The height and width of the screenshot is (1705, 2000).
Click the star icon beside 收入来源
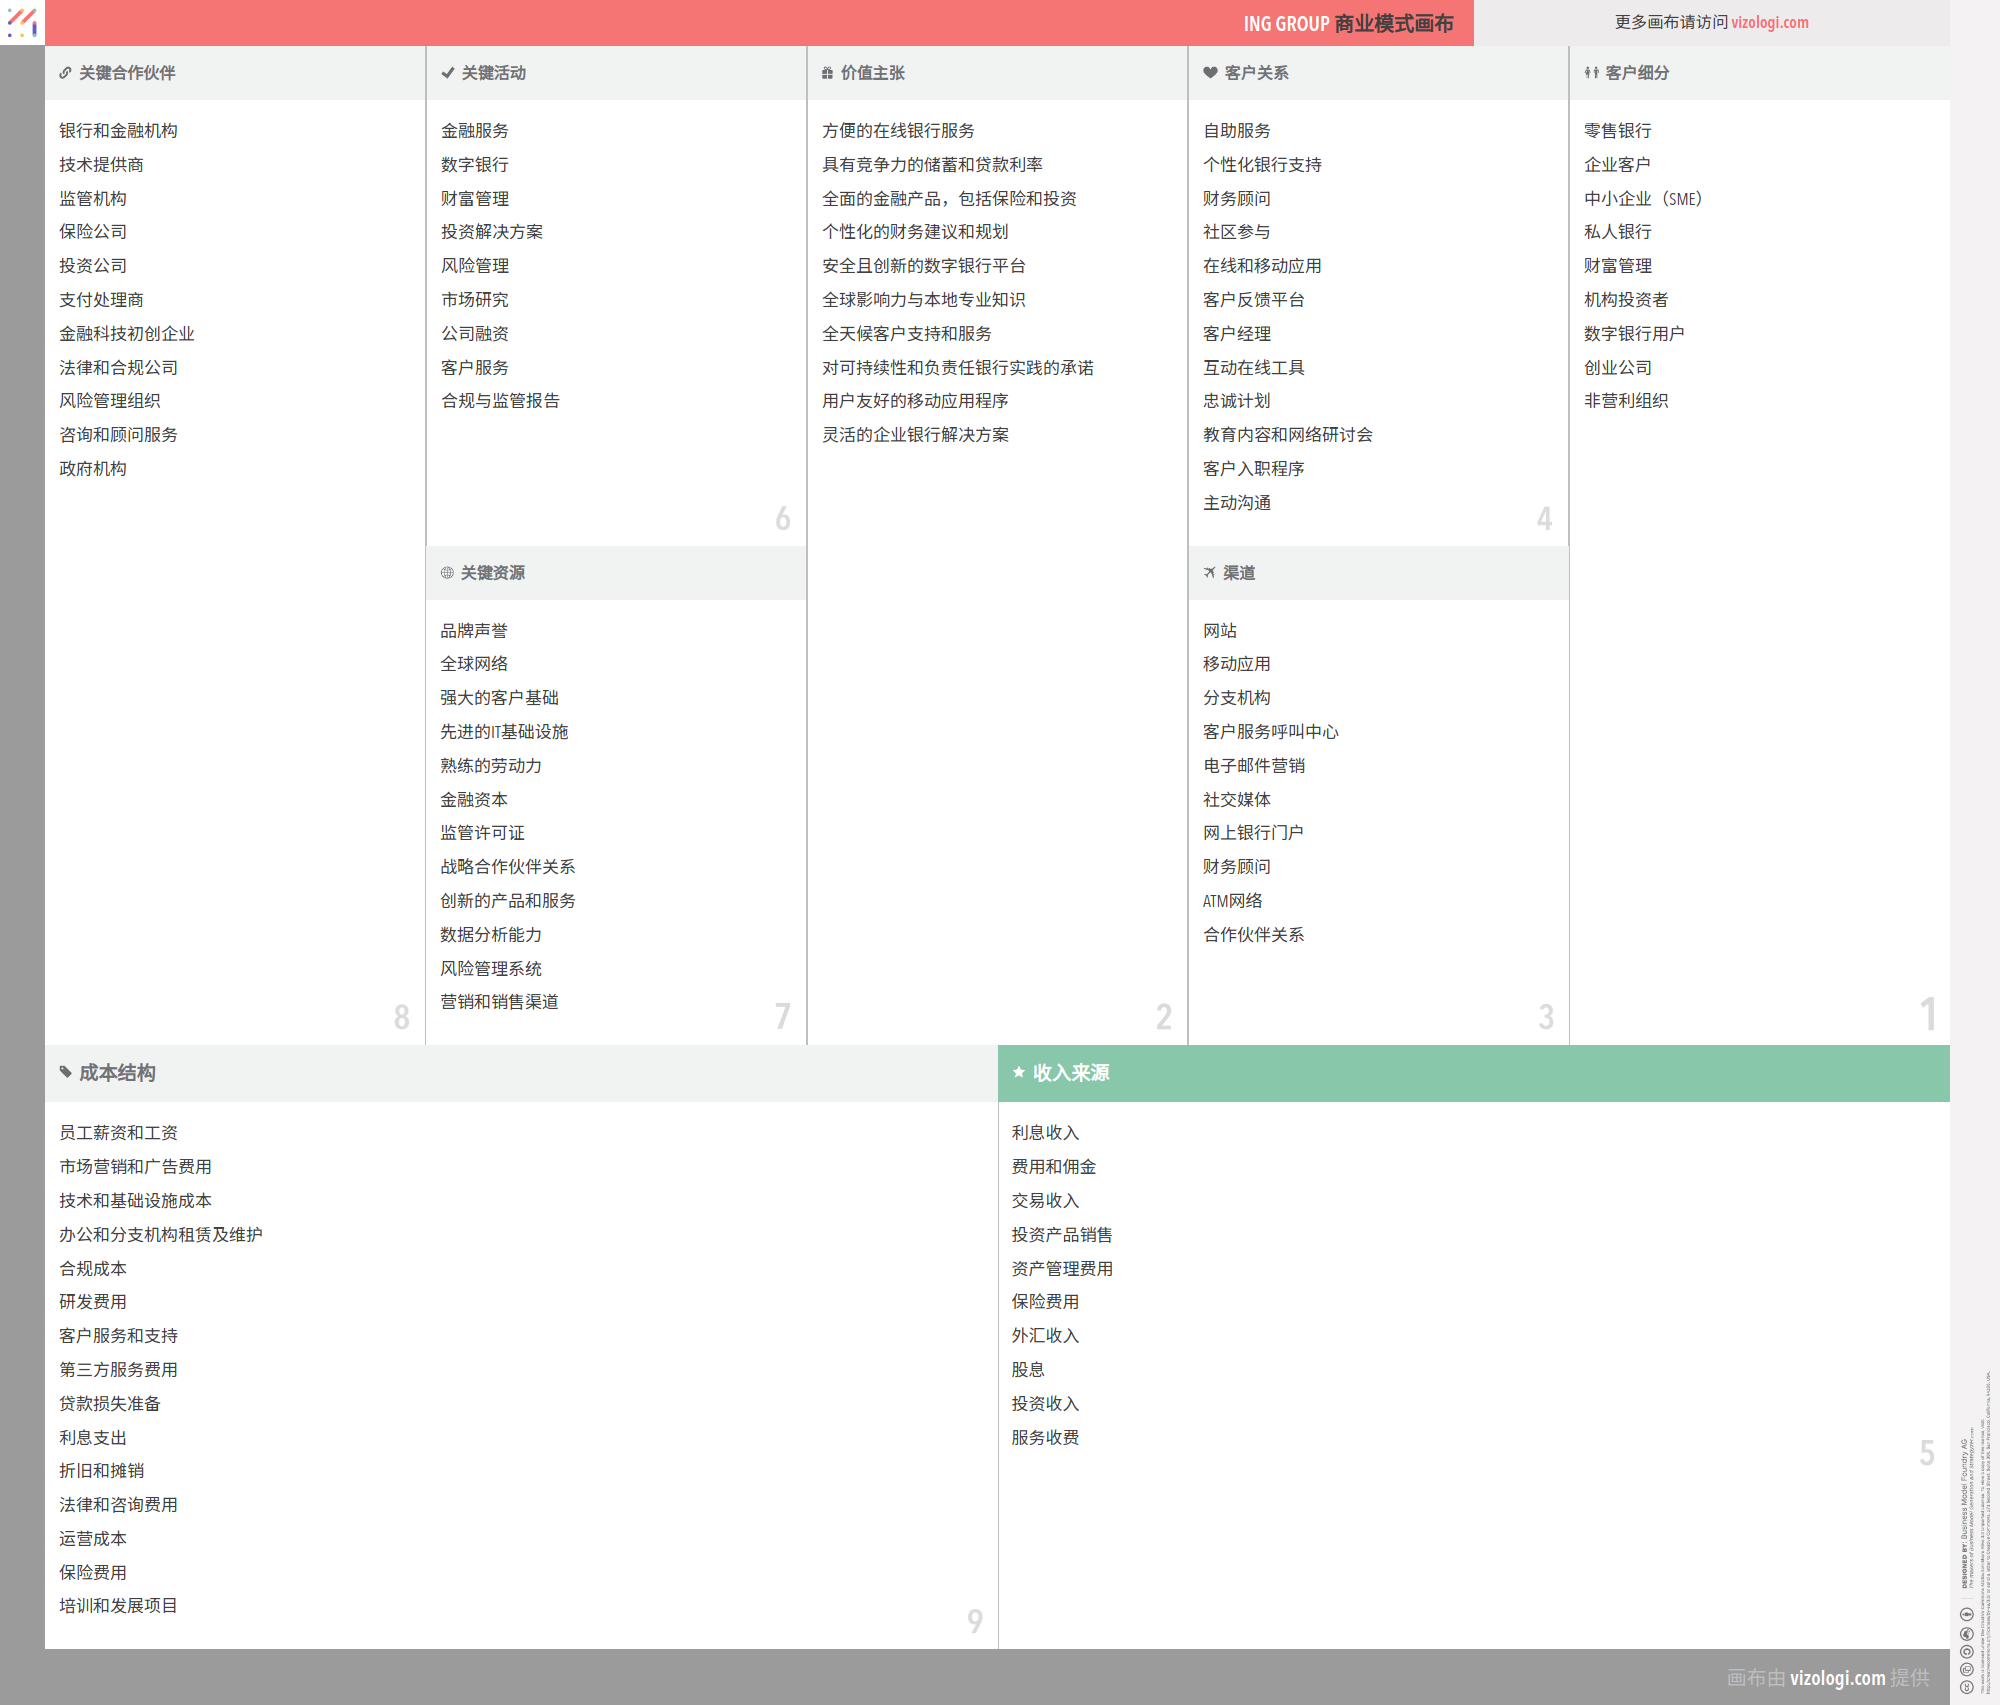pyautogui.click(x=1019, y=1073)
